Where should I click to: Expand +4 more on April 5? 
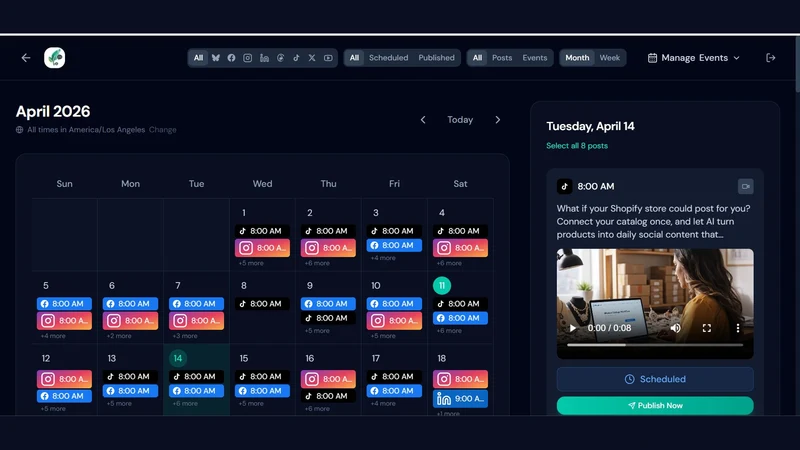pos(53,336)
